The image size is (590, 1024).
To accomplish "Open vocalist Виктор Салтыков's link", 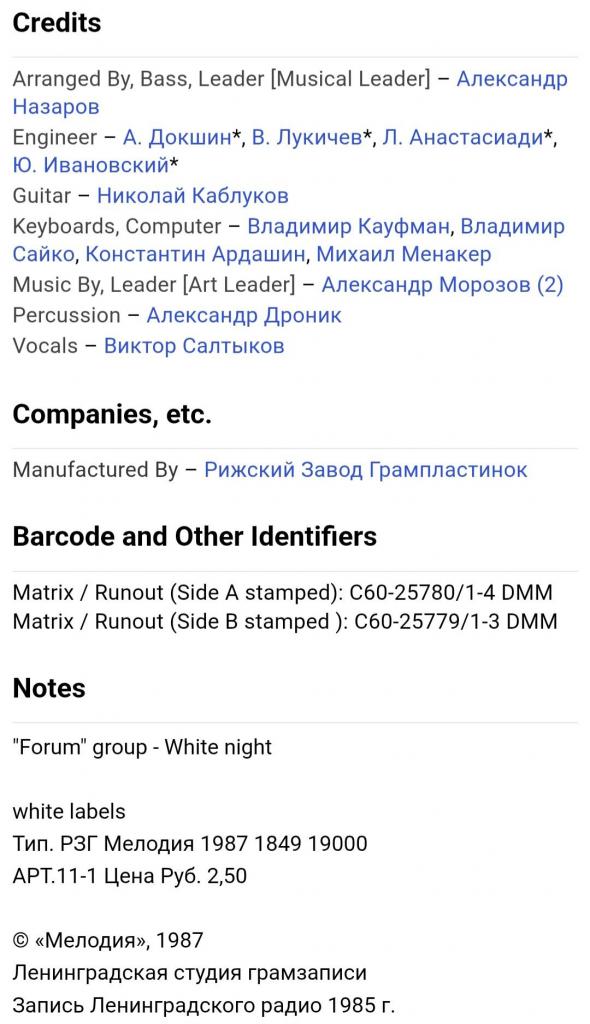I will tap(194, 345).
